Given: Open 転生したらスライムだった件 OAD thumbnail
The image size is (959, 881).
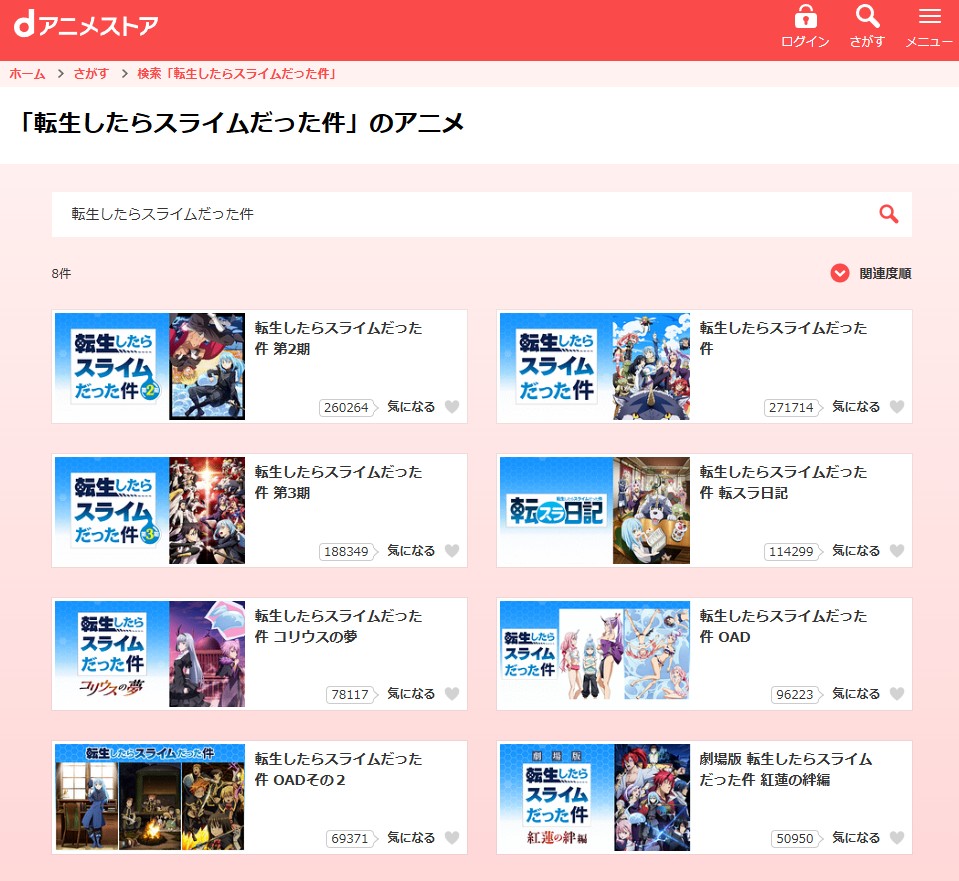Looking at the screenshot, I should coord(595,654).
